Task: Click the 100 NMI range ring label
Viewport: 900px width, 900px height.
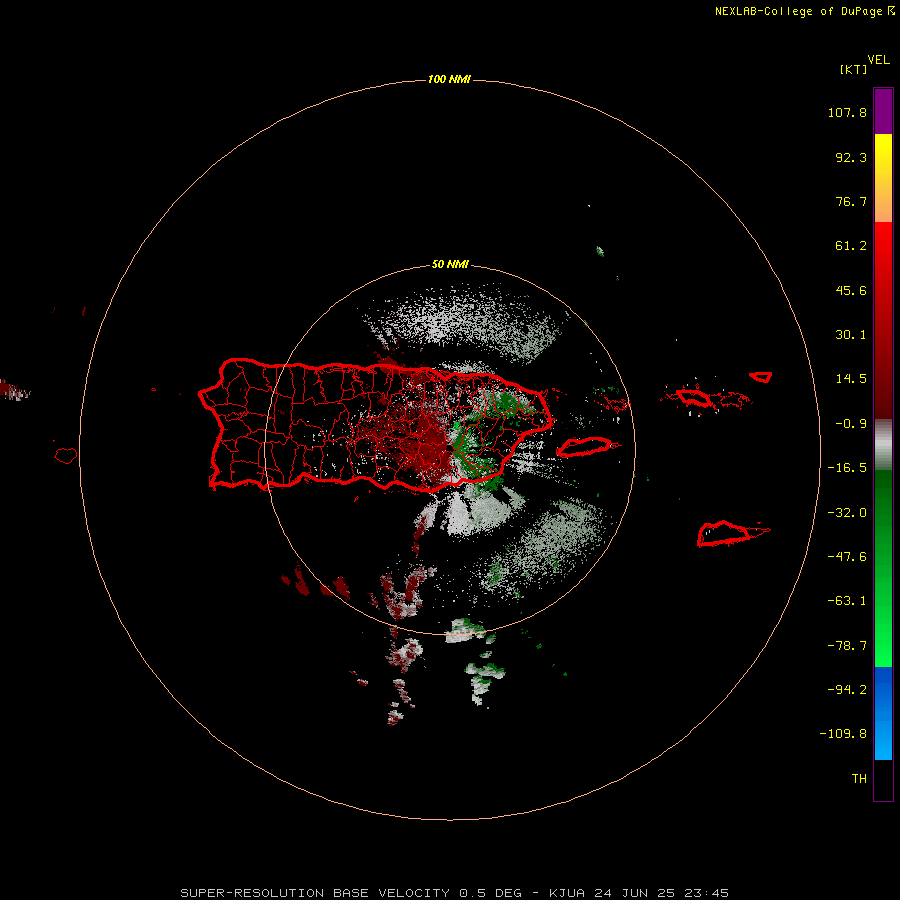Action: tap(449, 79)
